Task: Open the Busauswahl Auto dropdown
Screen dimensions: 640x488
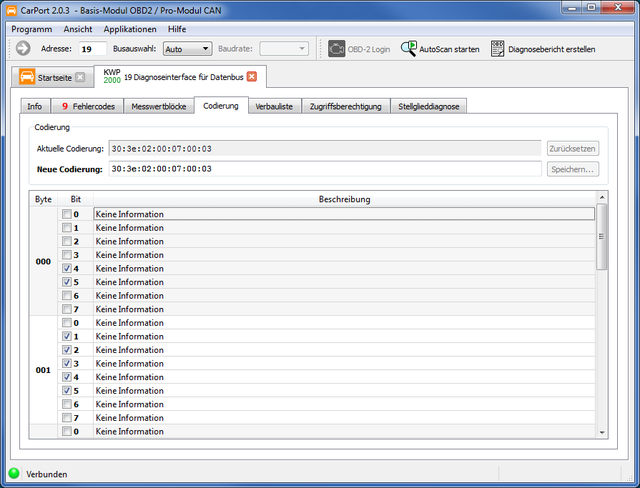Action: 187,49
